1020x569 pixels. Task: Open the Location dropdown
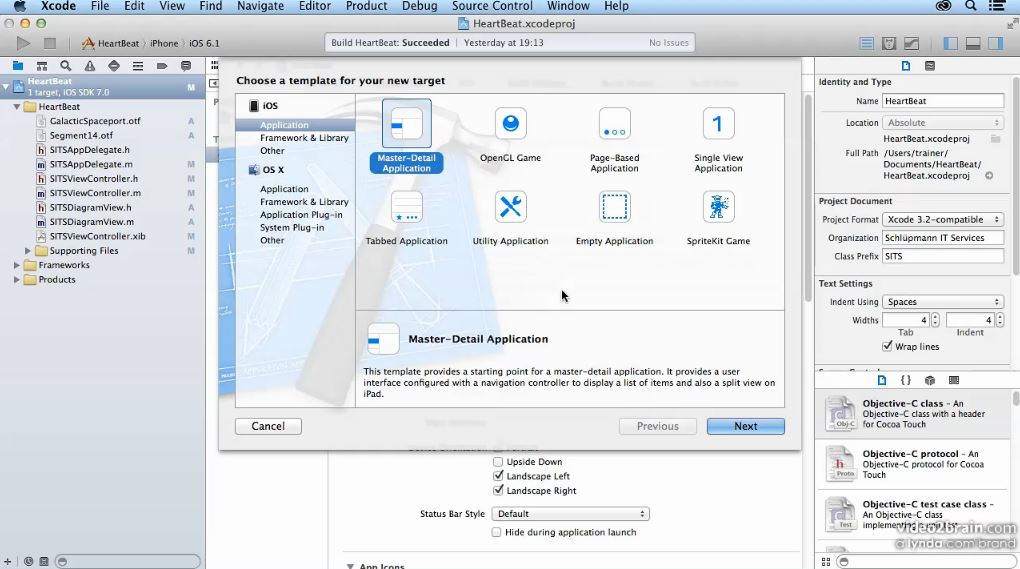(x=943, y=122)
